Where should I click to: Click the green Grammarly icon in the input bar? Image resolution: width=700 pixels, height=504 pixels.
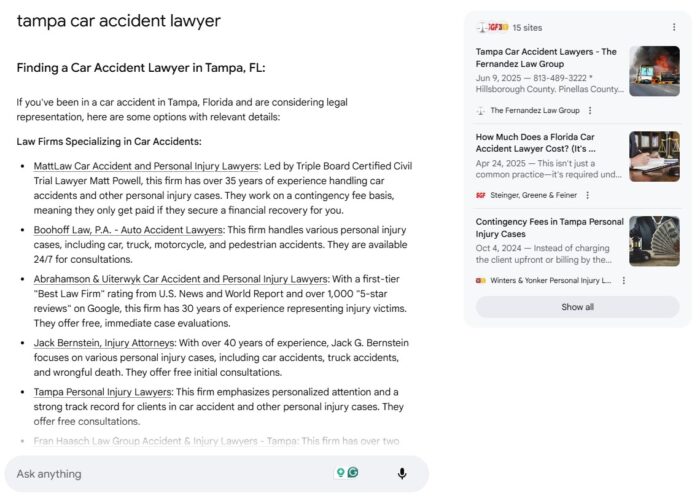[353, 473]
